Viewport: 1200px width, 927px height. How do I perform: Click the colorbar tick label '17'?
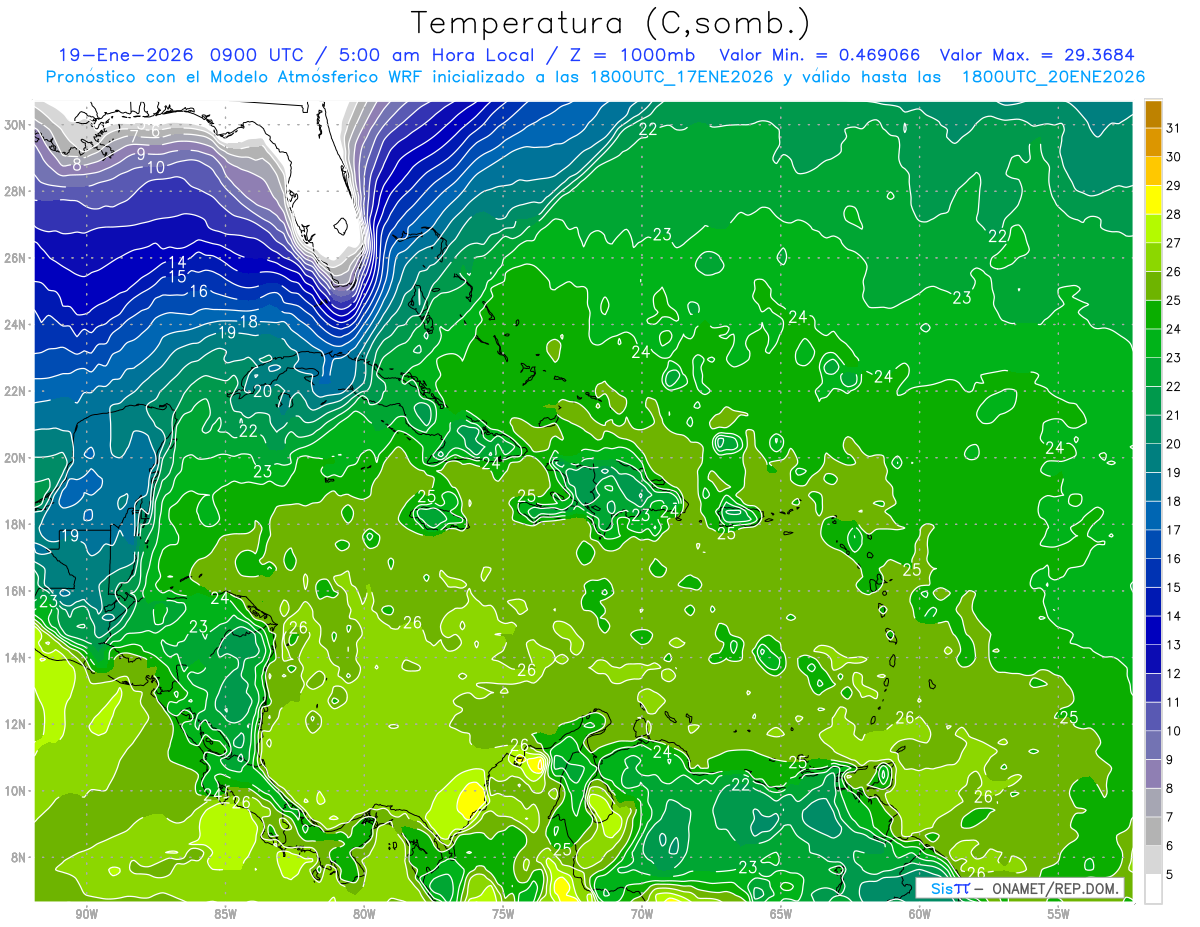pos(1174,530)
